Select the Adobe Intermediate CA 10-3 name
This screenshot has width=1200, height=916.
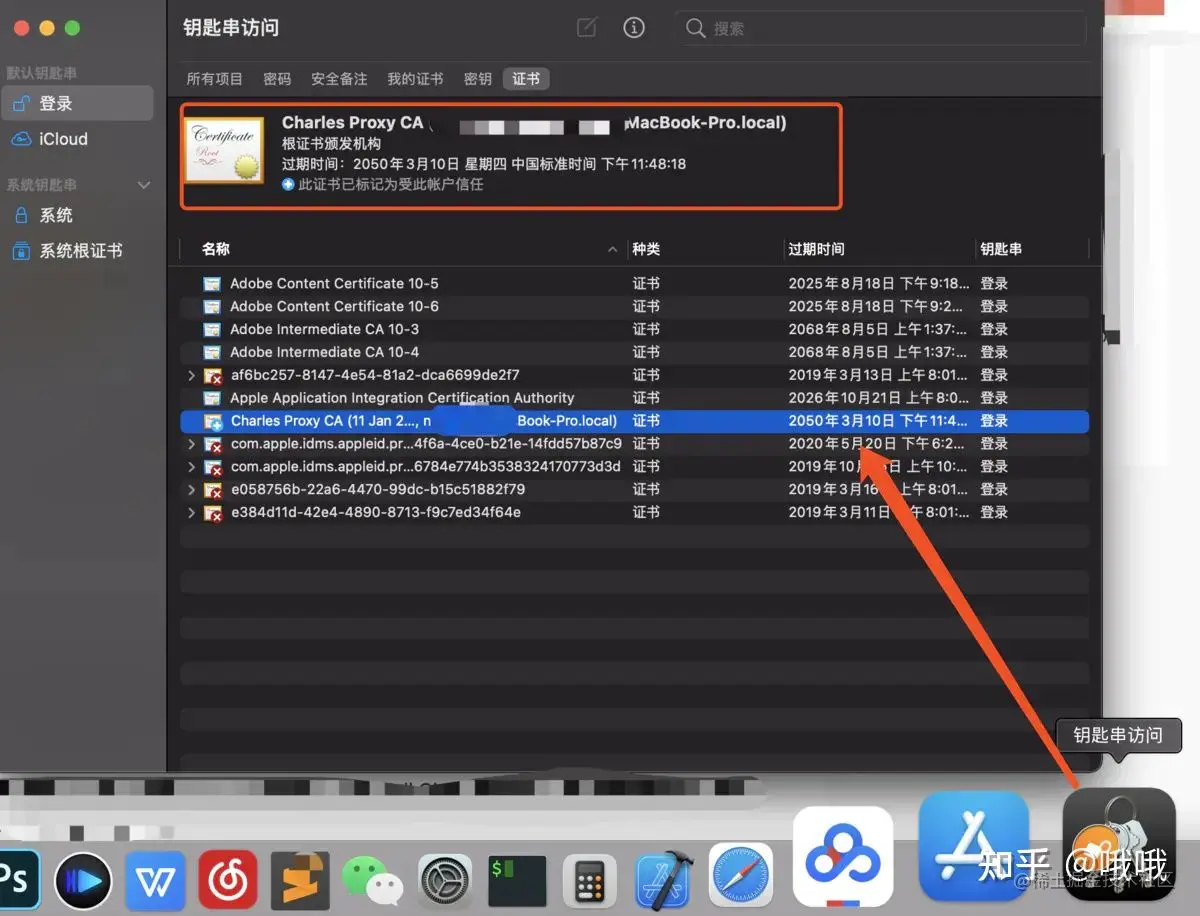[324, 329]
